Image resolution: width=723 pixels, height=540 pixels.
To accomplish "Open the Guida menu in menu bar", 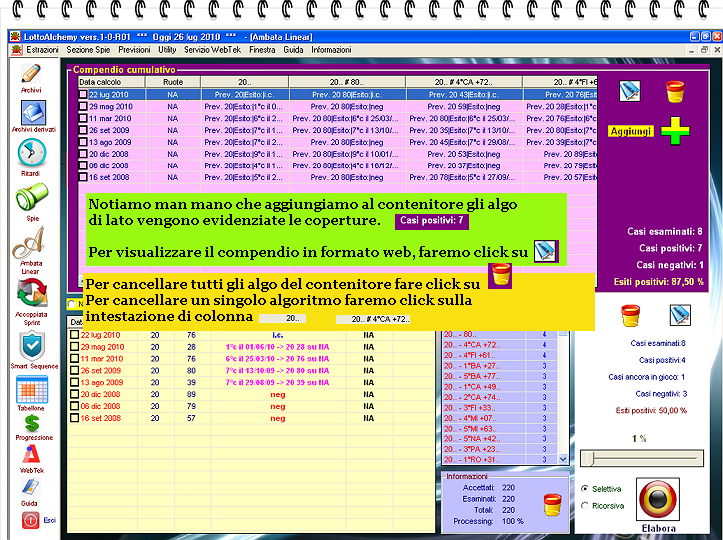I will click(293, 50).
